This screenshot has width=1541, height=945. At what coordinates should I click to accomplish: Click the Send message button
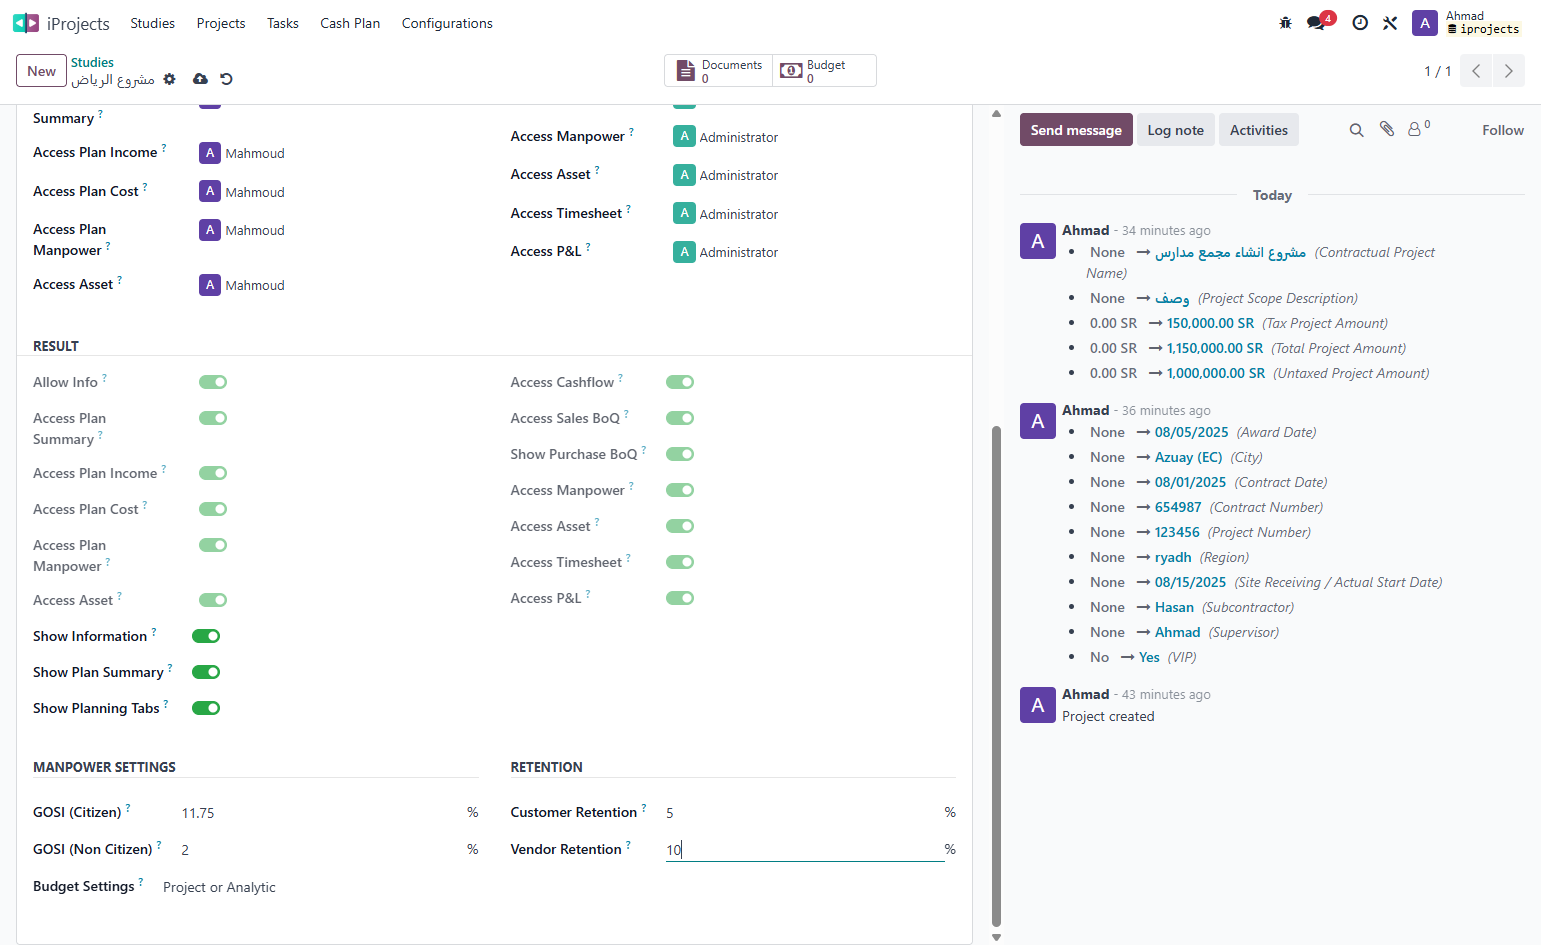pos(1076,130)
